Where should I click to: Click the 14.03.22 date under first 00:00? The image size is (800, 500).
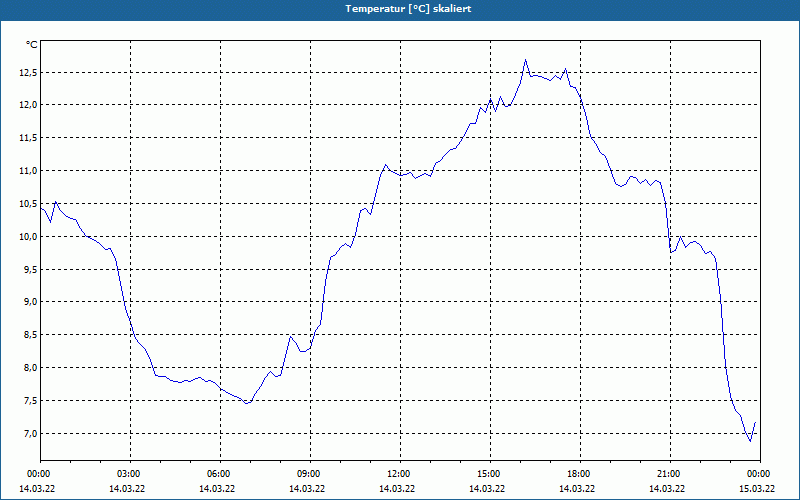pos(37,489)
